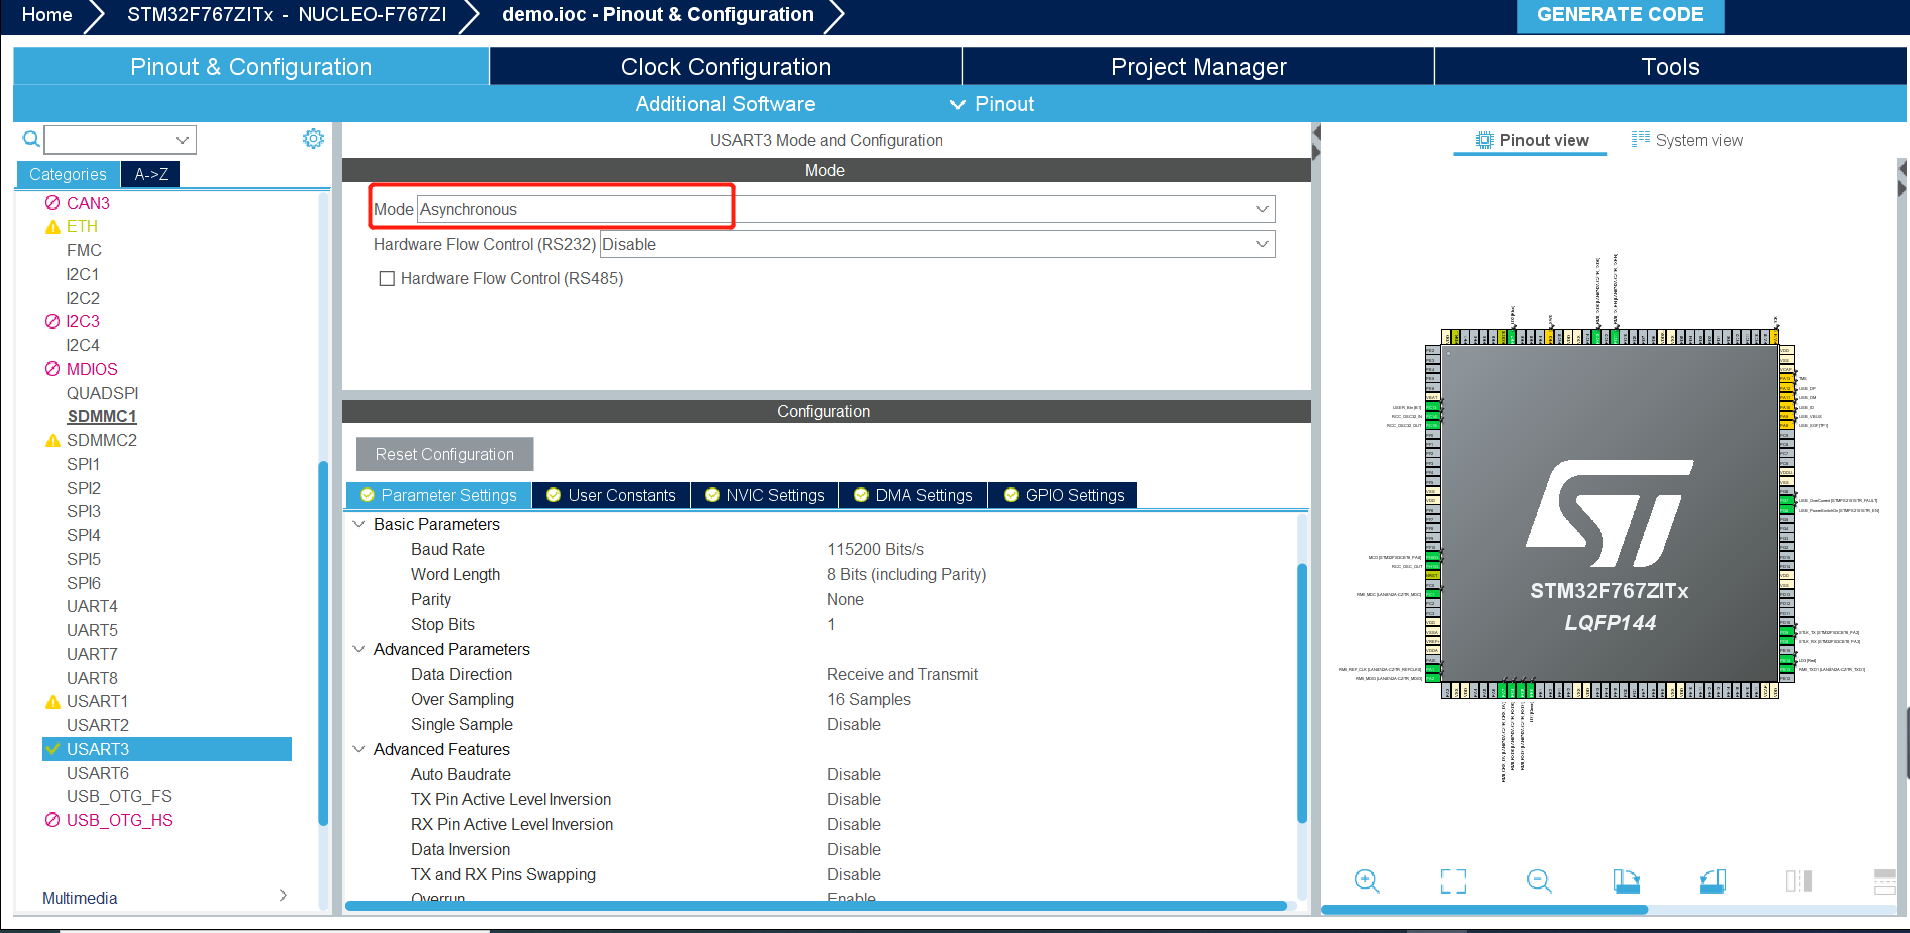Select Parameter Settings tab
The height and width of the screenshot is (933, 1910).
tap(439, 495)
